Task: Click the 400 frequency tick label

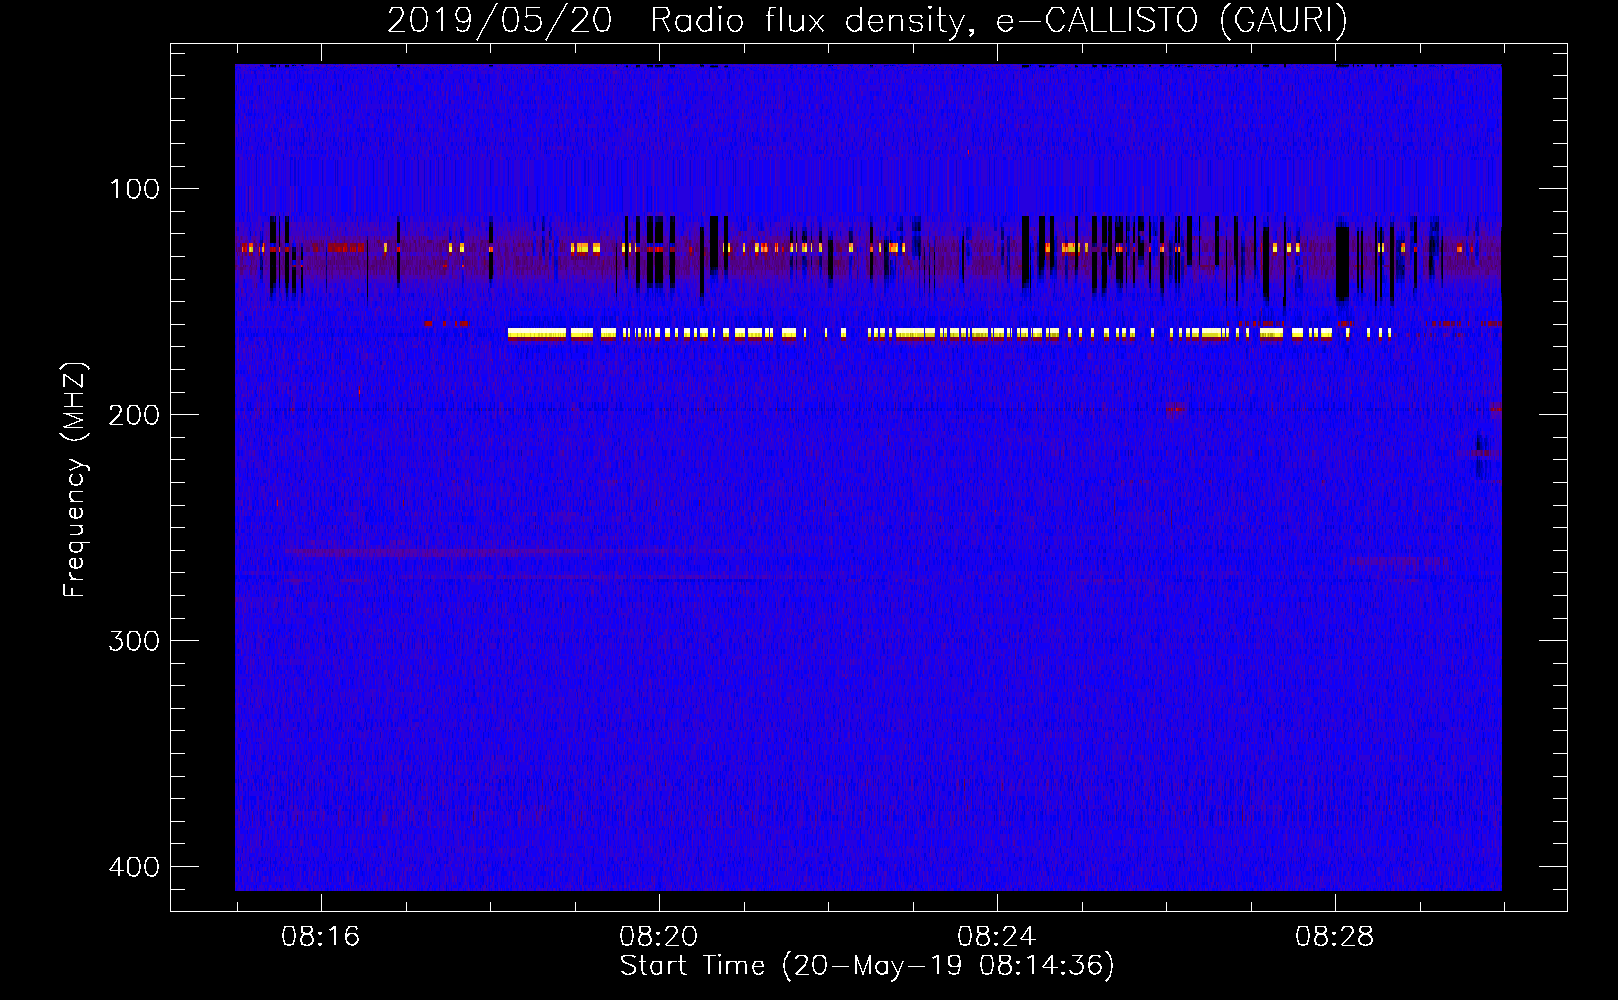Action: [x=134, y=867]
